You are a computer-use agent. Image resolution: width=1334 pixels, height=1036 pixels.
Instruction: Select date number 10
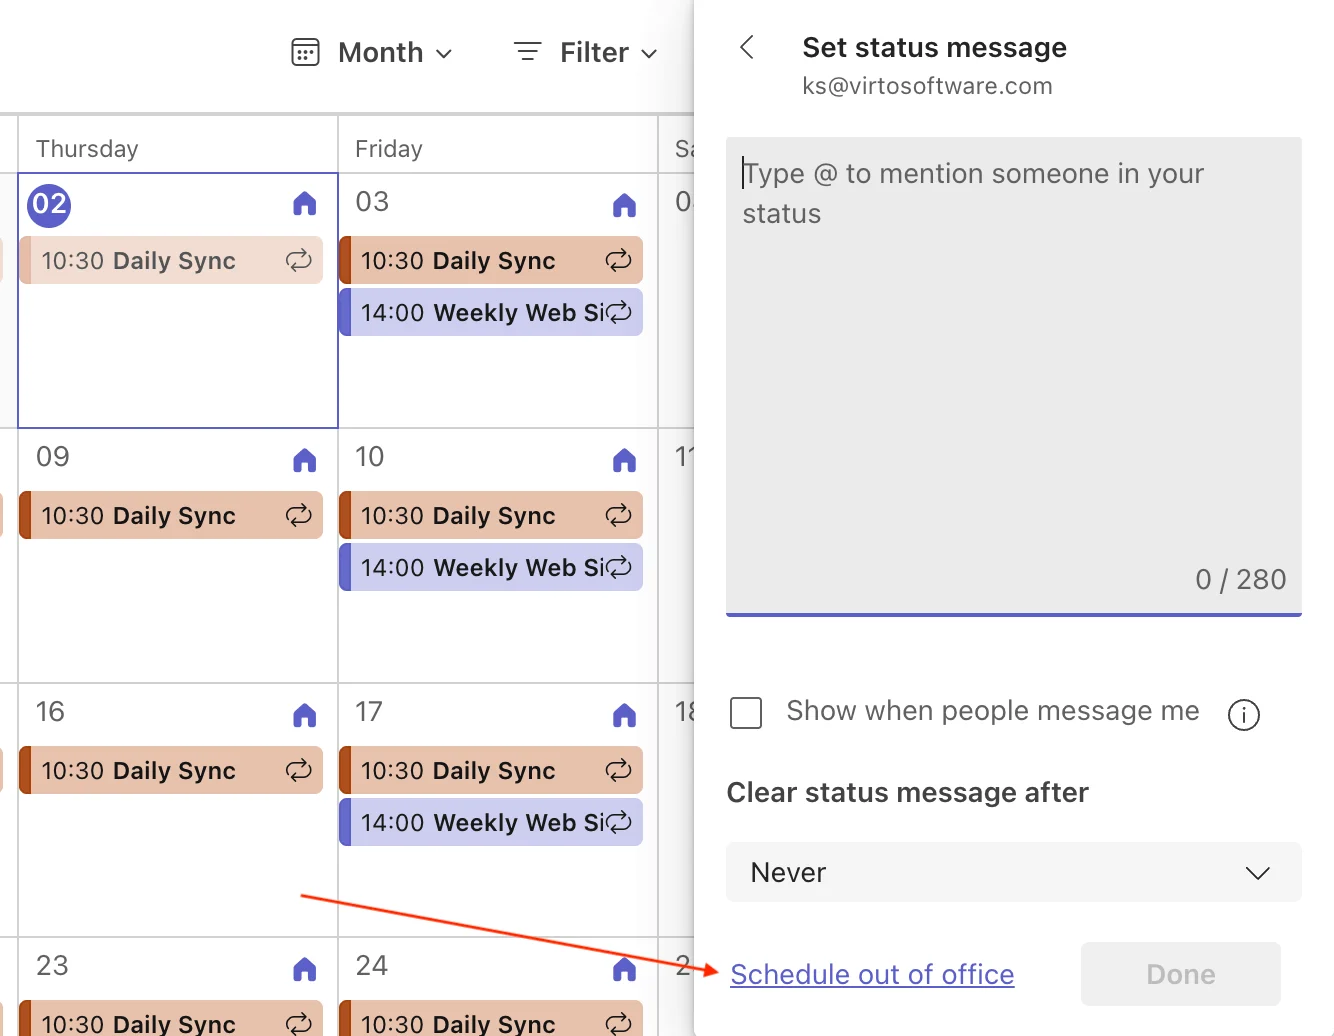point(370,457)
